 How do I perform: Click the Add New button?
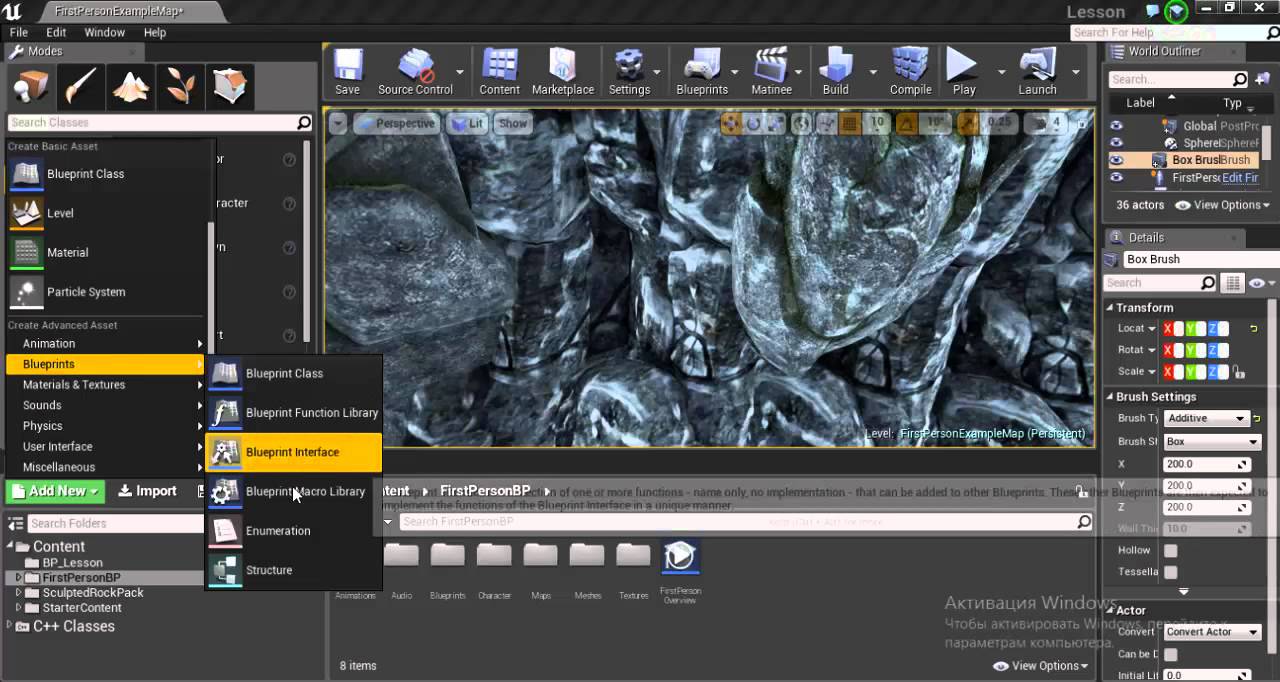tap(55, 491)
